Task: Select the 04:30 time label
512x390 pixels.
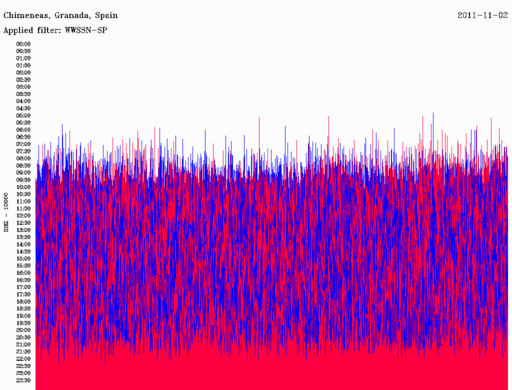Action: tap(23, 108)
